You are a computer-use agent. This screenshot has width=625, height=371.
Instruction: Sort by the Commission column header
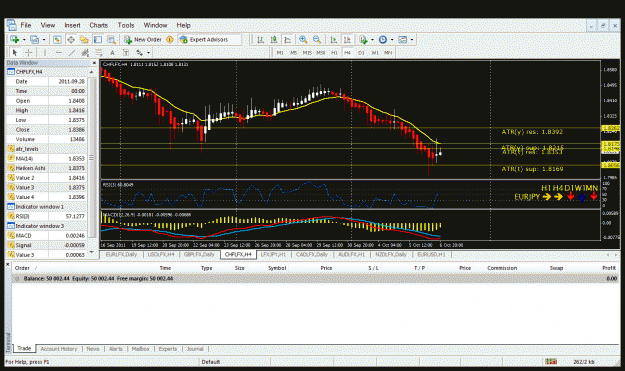tap(502, 268)
